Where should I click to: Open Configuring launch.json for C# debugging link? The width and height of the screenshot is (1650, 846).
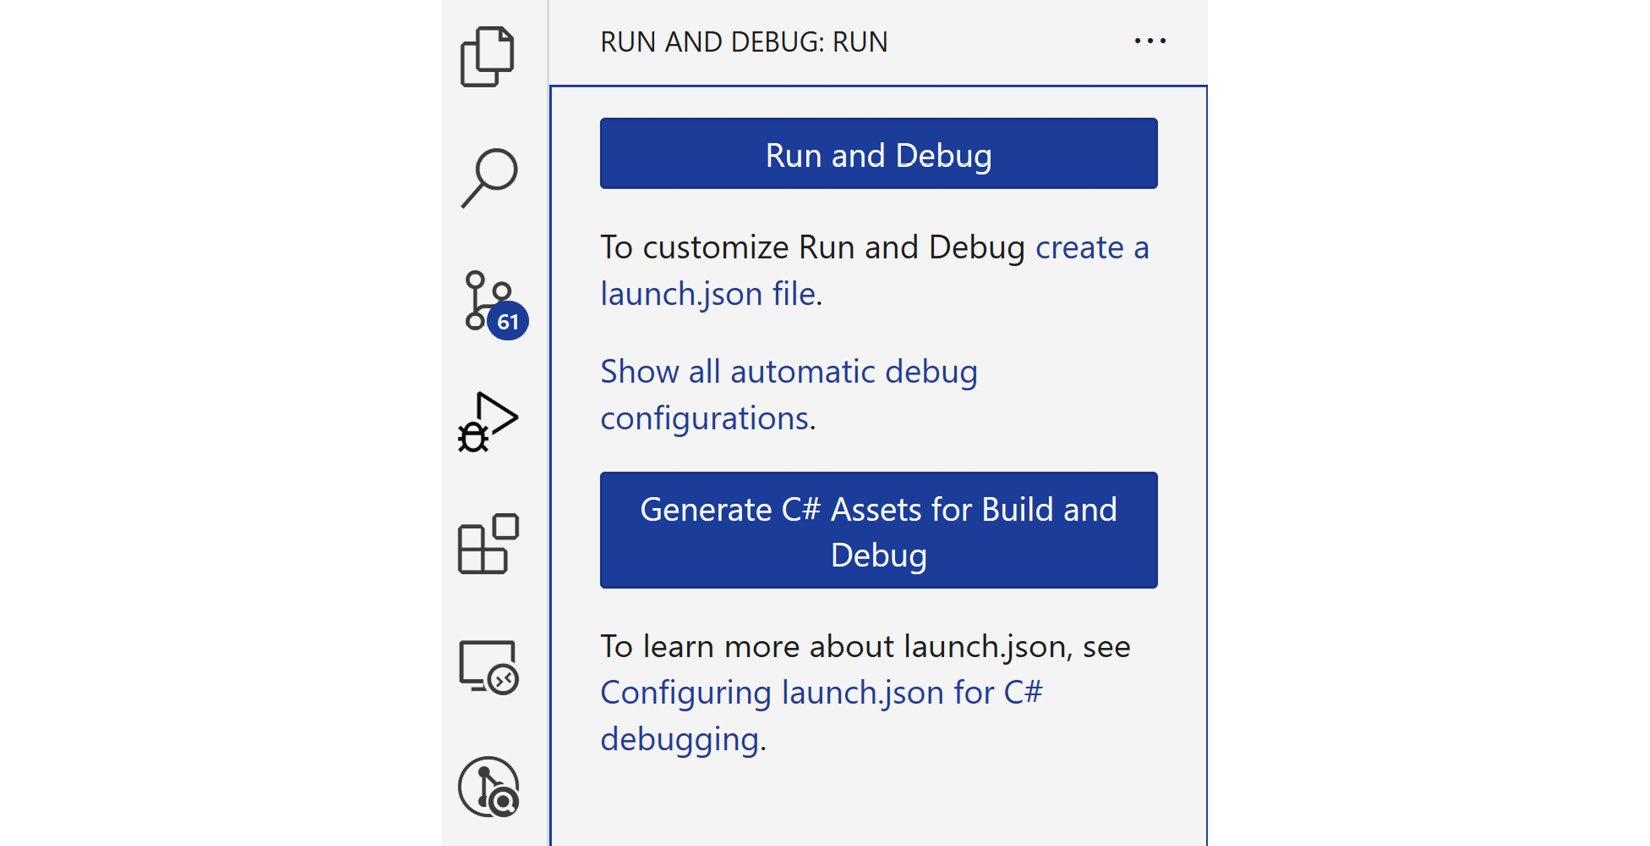(x=821, y=715)
